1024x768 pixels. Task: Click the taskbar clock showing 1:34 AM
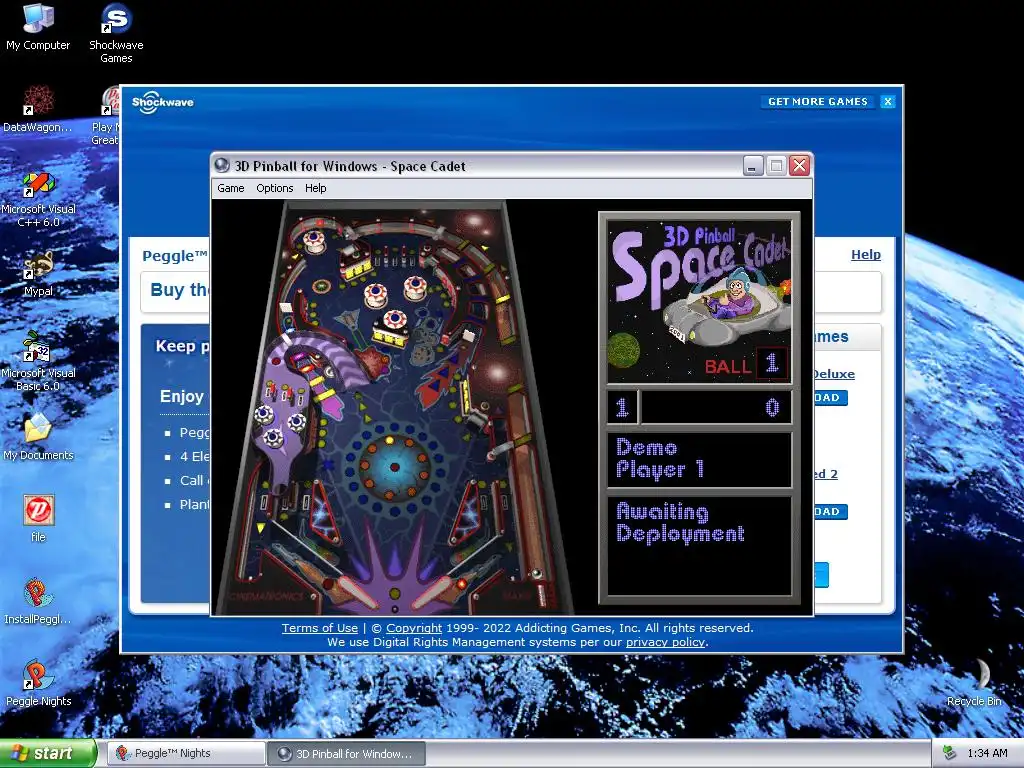[987, 753]
